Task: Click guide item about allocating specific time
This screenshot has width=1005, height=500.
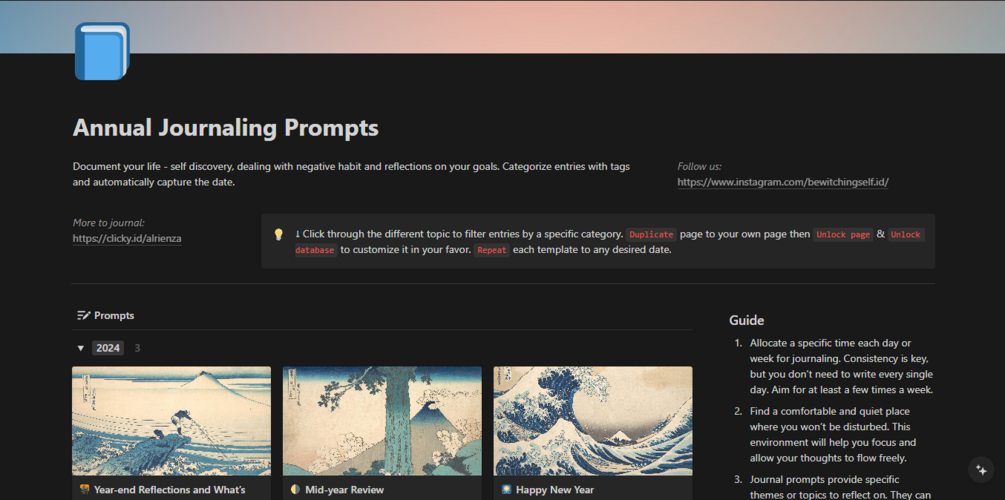Action: [x=841, y=366]
